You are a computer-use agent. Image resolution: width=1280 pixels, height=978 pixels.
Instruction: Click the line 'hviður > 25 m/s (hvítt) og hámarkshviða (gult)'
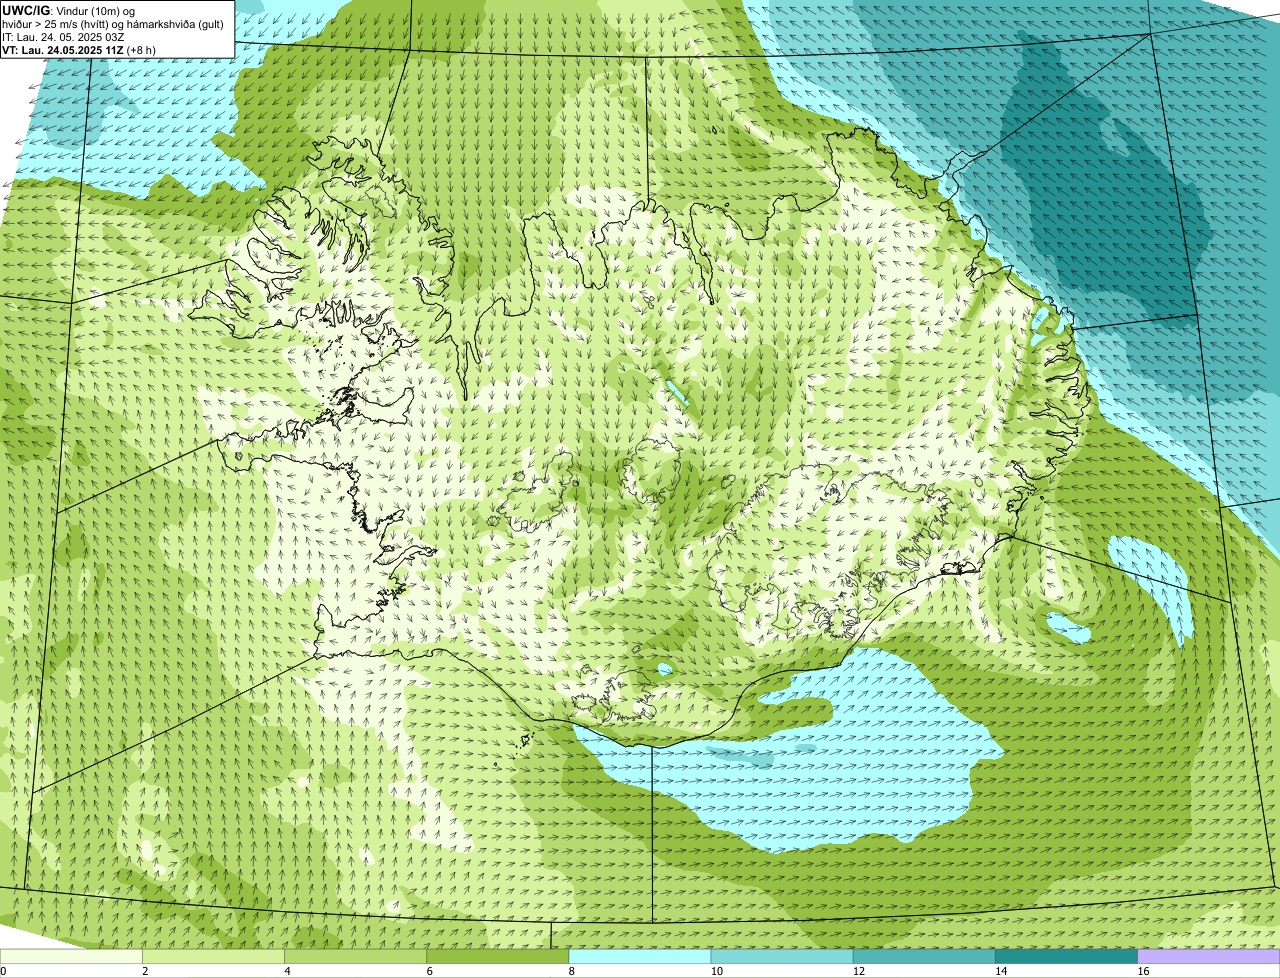tap(113, 23)
